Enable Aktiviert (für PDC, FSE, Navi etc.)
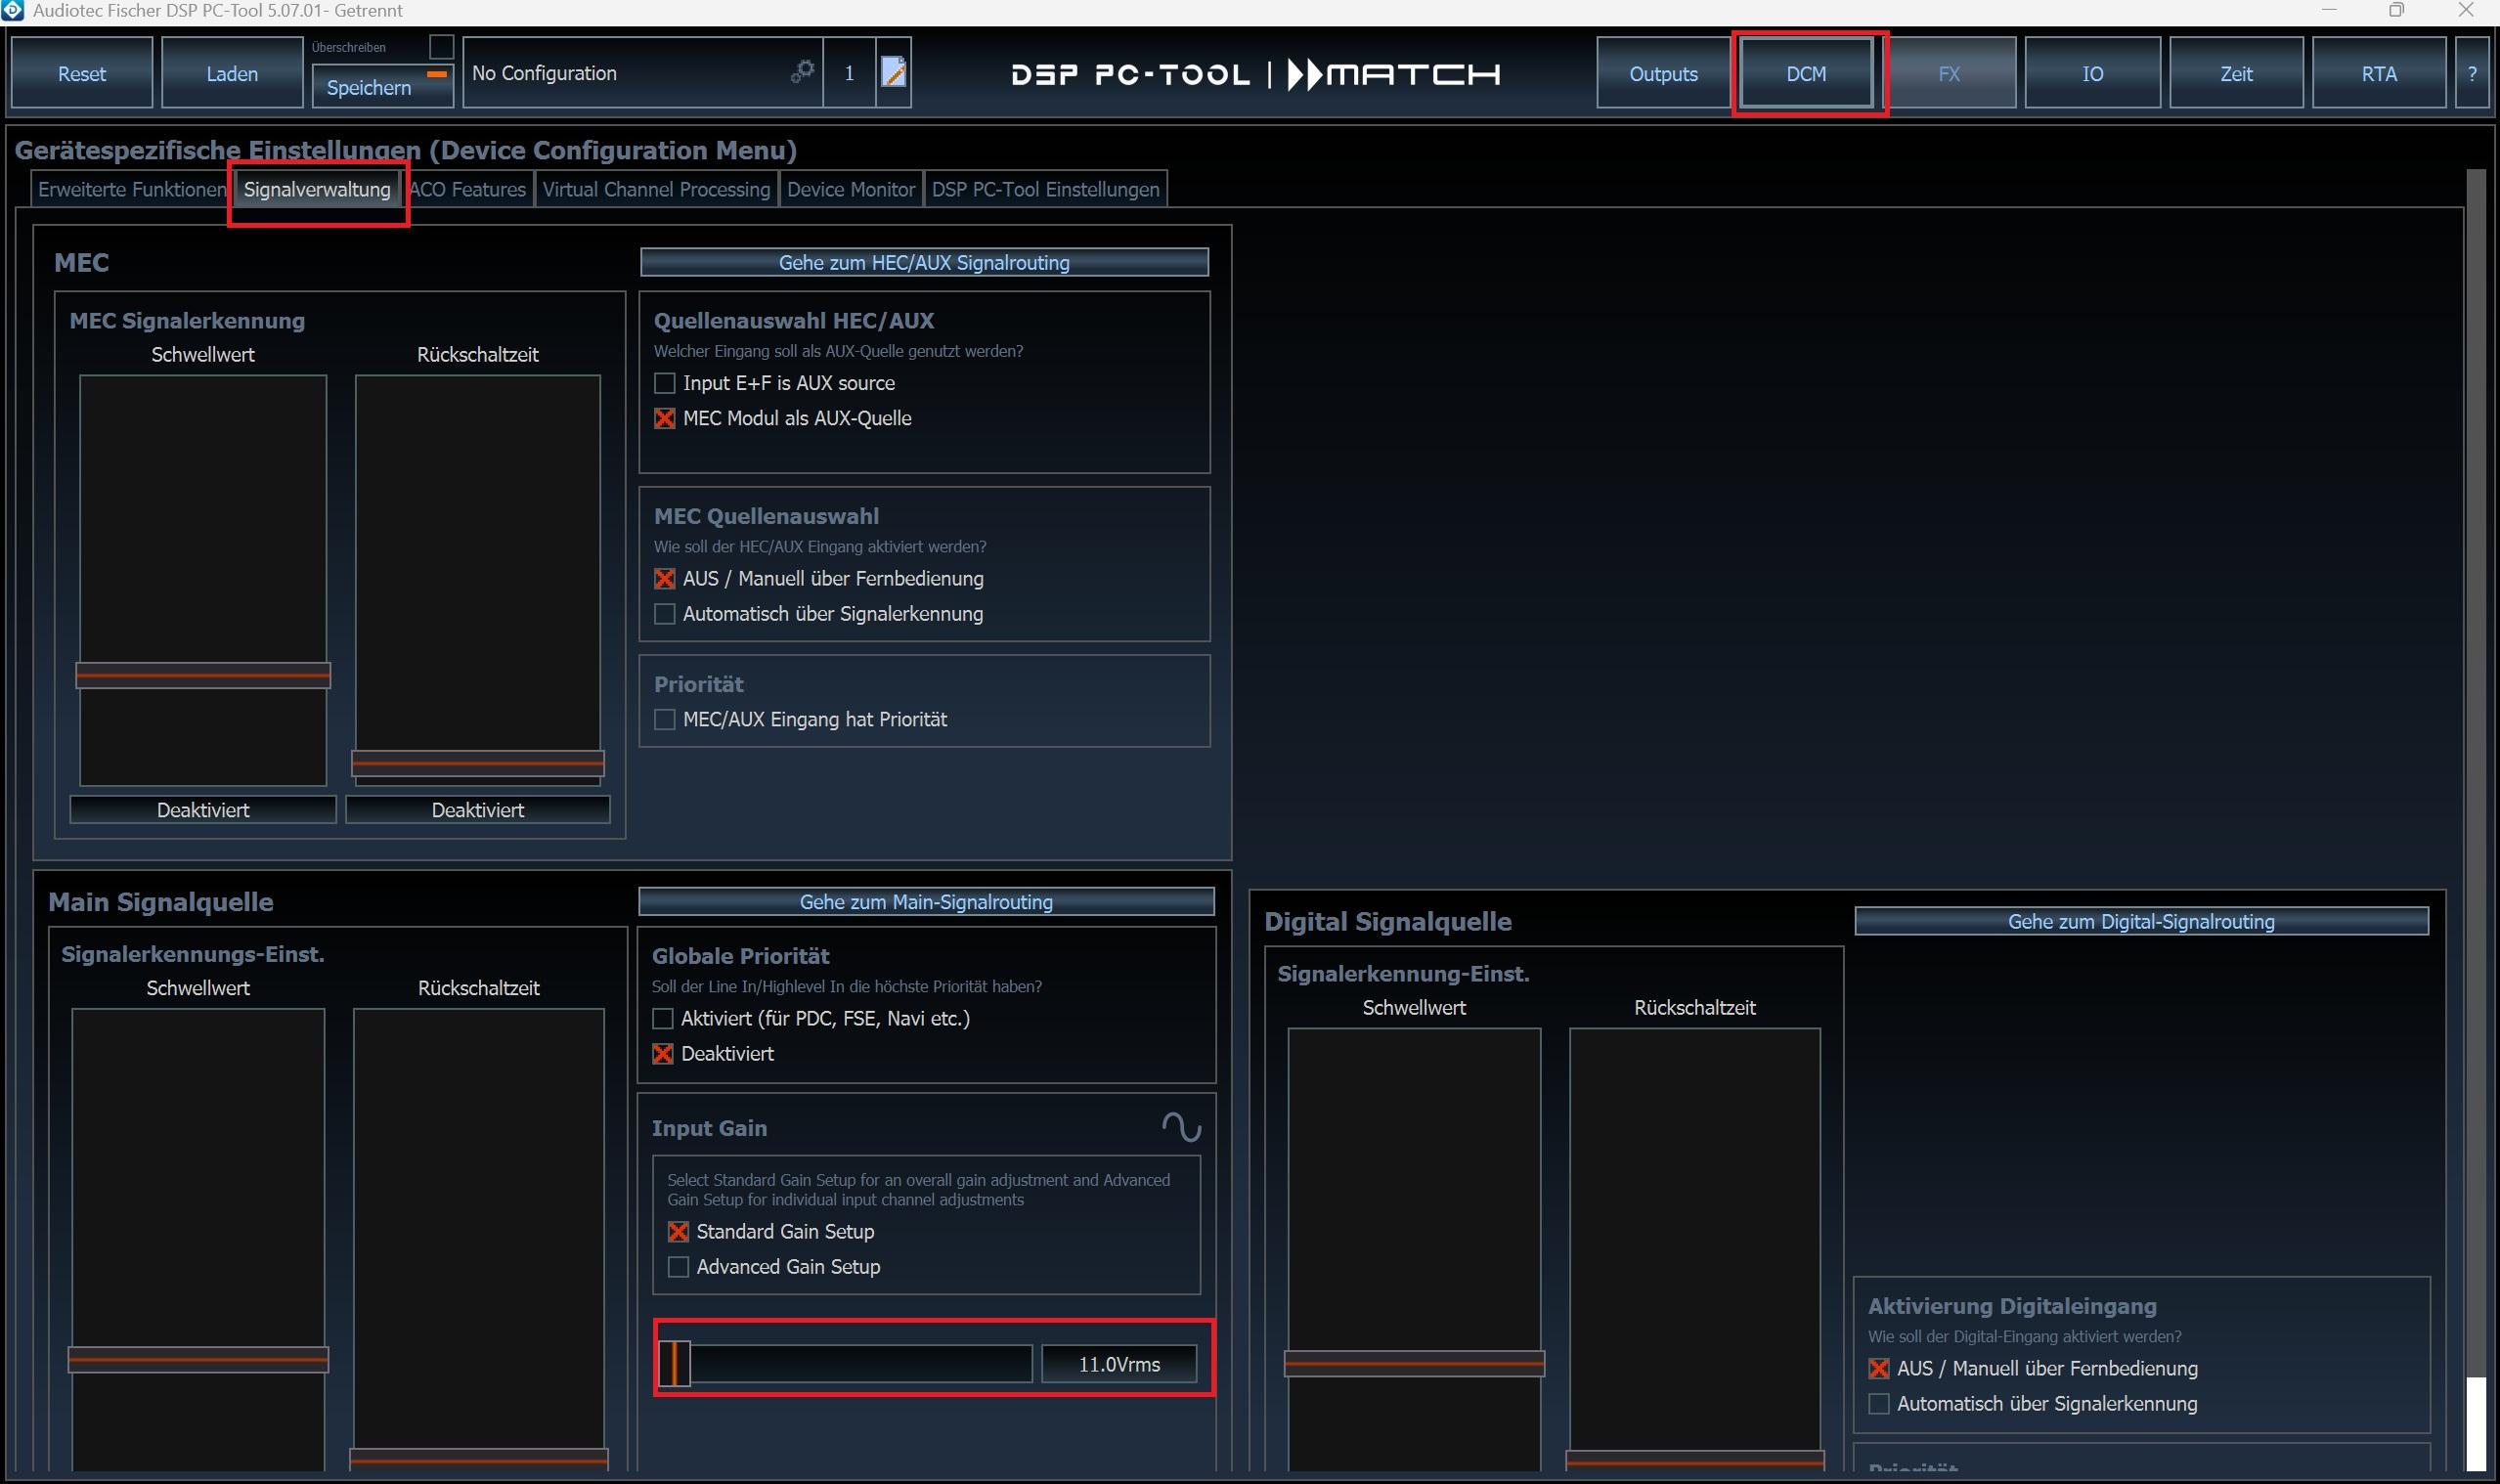 tap(662, 1018)
